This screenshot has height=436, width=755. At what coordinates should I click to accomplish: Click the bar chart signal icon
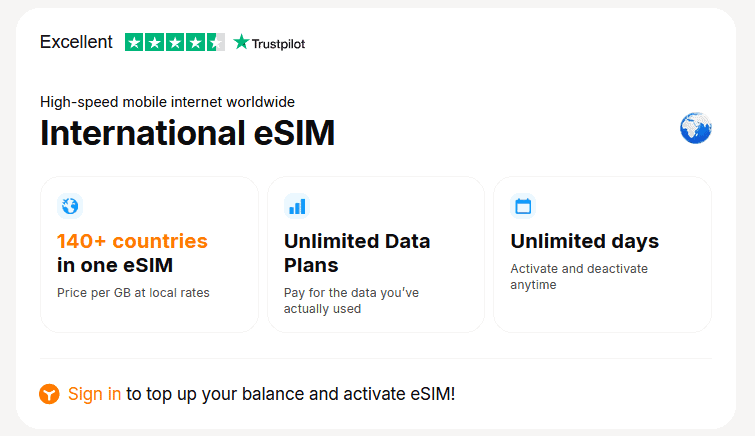pyautogui.click(x=296, y=206)
